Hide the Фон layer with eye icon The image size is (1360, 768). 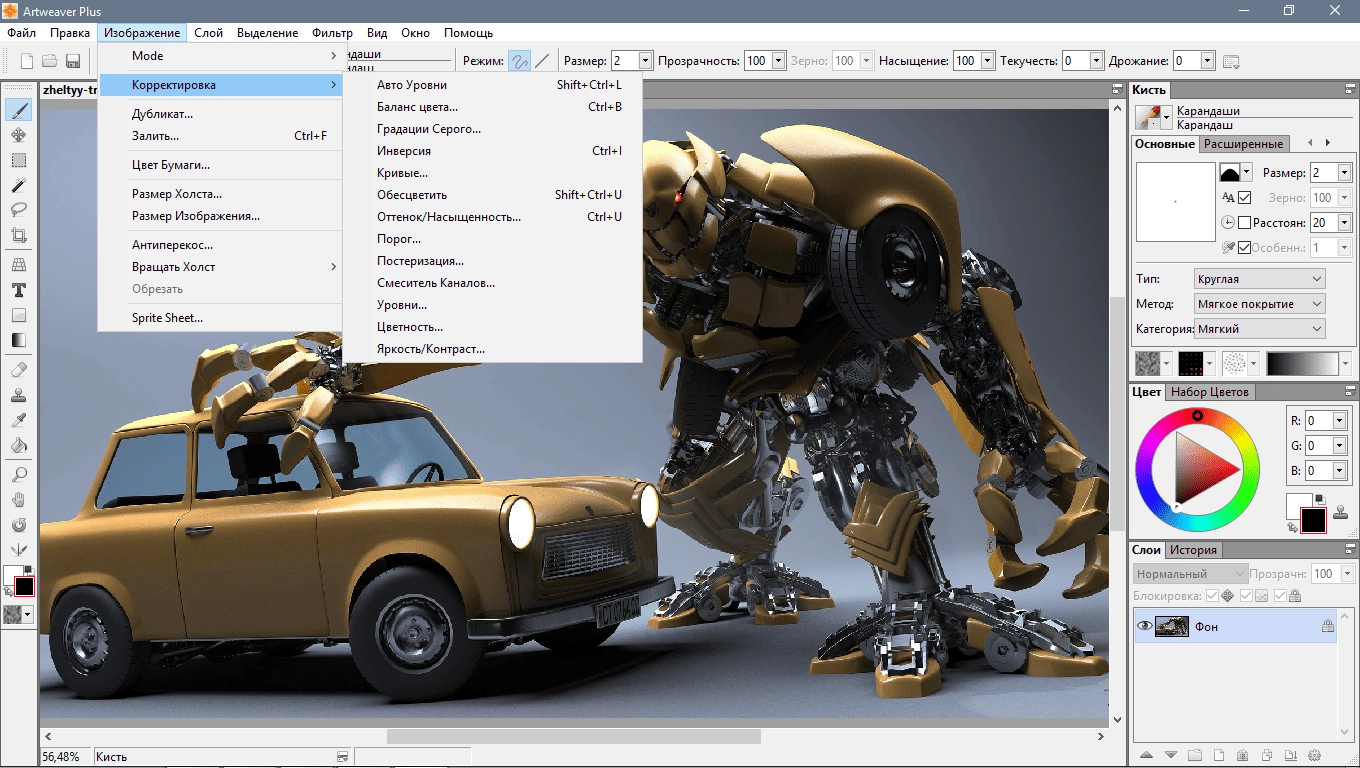coord(1144,626)
